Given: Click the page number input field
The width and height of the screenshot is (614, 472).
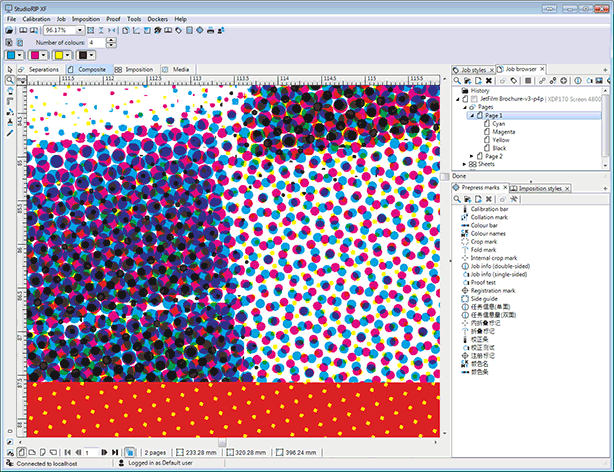Looking at the screenshot, I should pos(91,452).
